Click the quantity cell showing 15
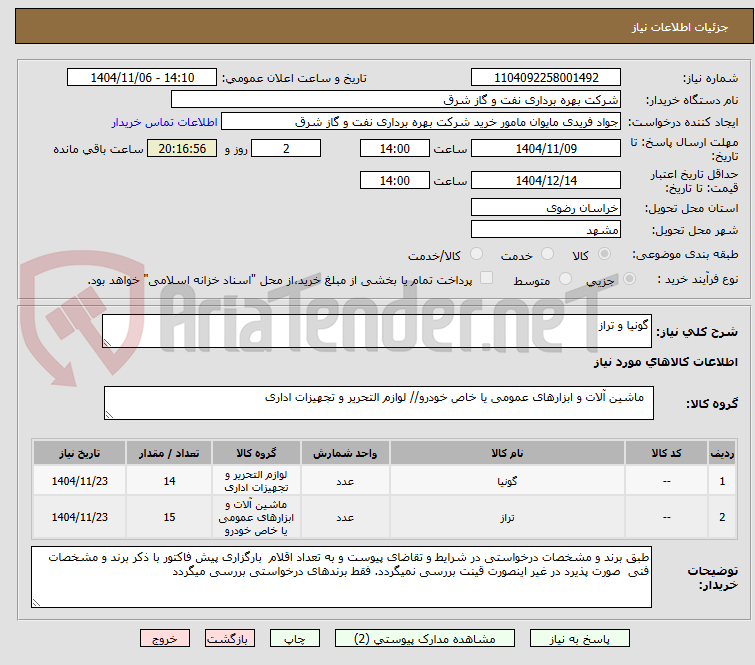Image resolution: width=755 pixels, height=665 pixels. 169,517
